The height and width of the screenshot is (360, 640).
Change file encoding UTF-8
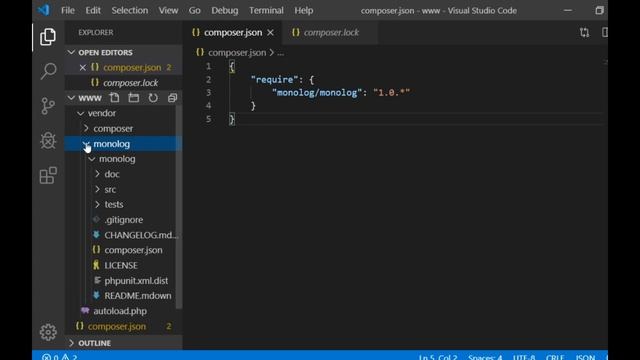pos(524,357)
